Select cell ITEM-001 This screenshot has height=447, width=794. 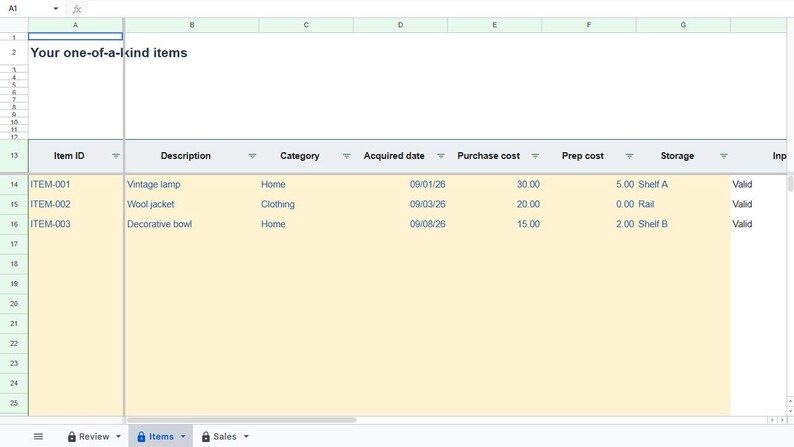(x=75, y=184)
